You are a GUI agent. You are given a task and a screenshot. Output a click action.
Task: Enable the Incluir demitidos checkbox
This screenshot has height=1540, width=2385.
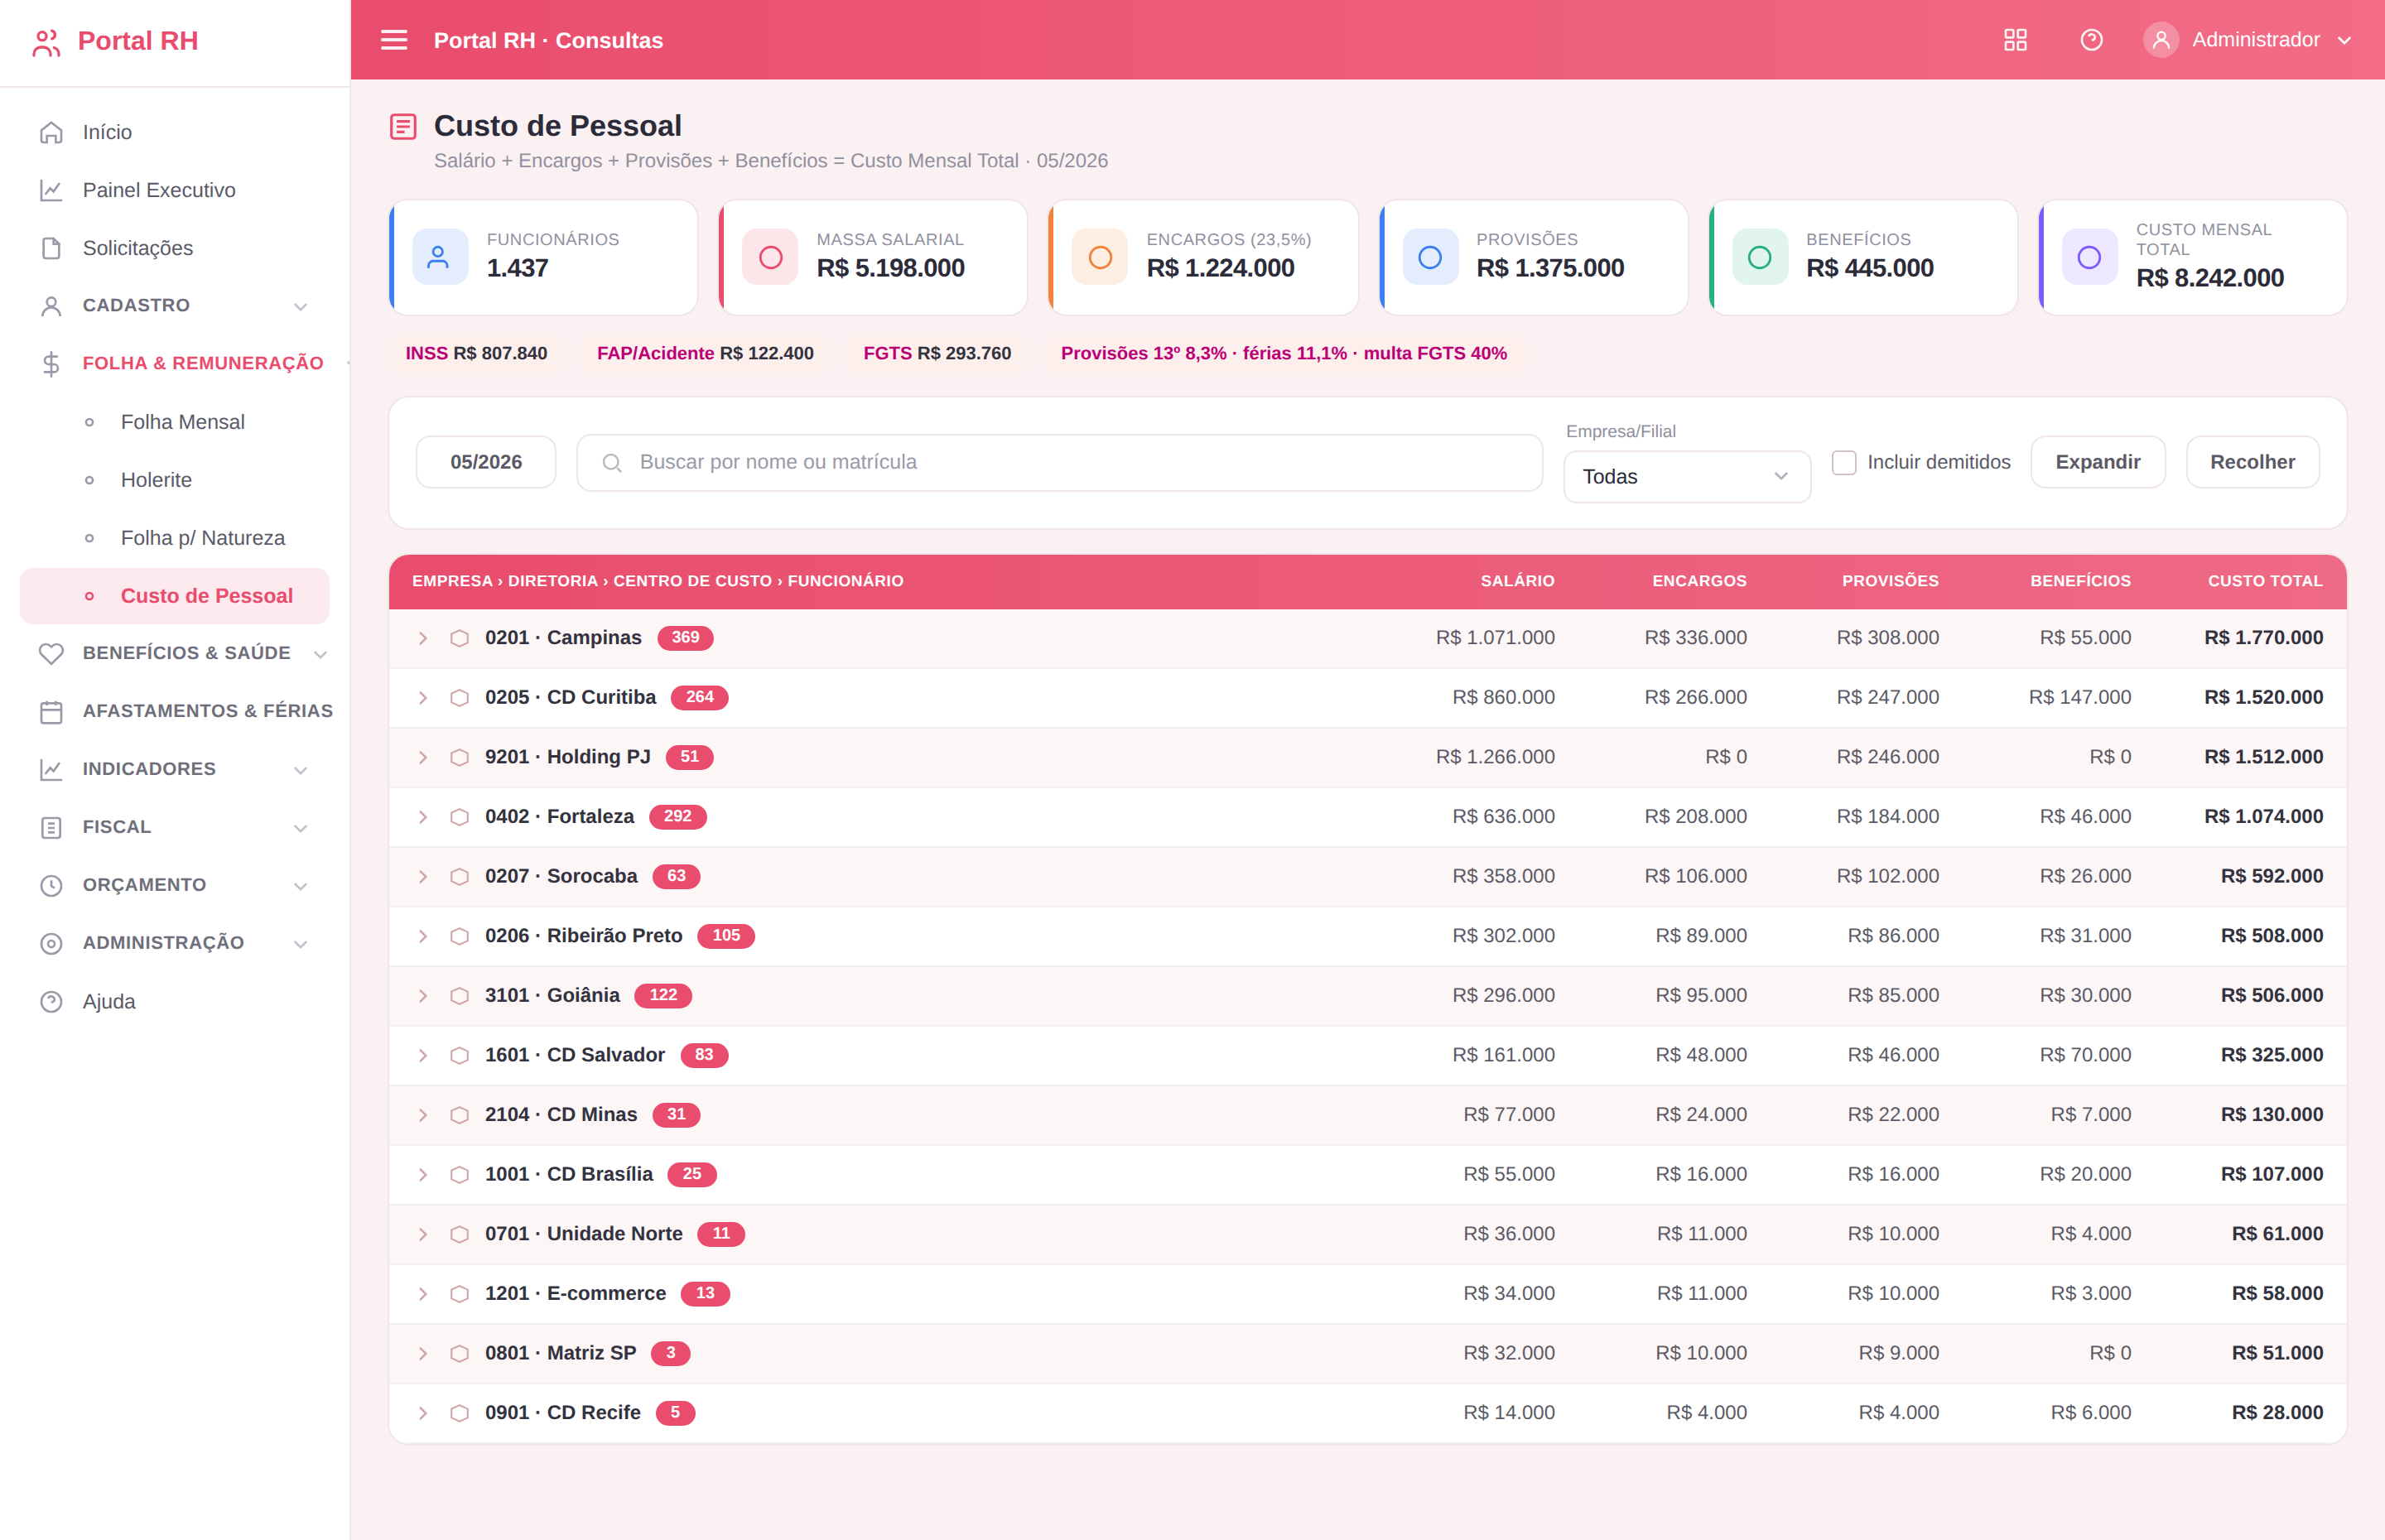click(1844, 463)
